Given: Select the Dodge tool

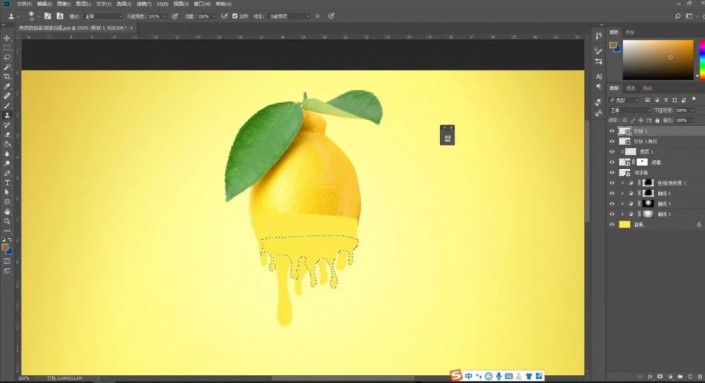Looking at the screenshot, I should tap(7, 164).
